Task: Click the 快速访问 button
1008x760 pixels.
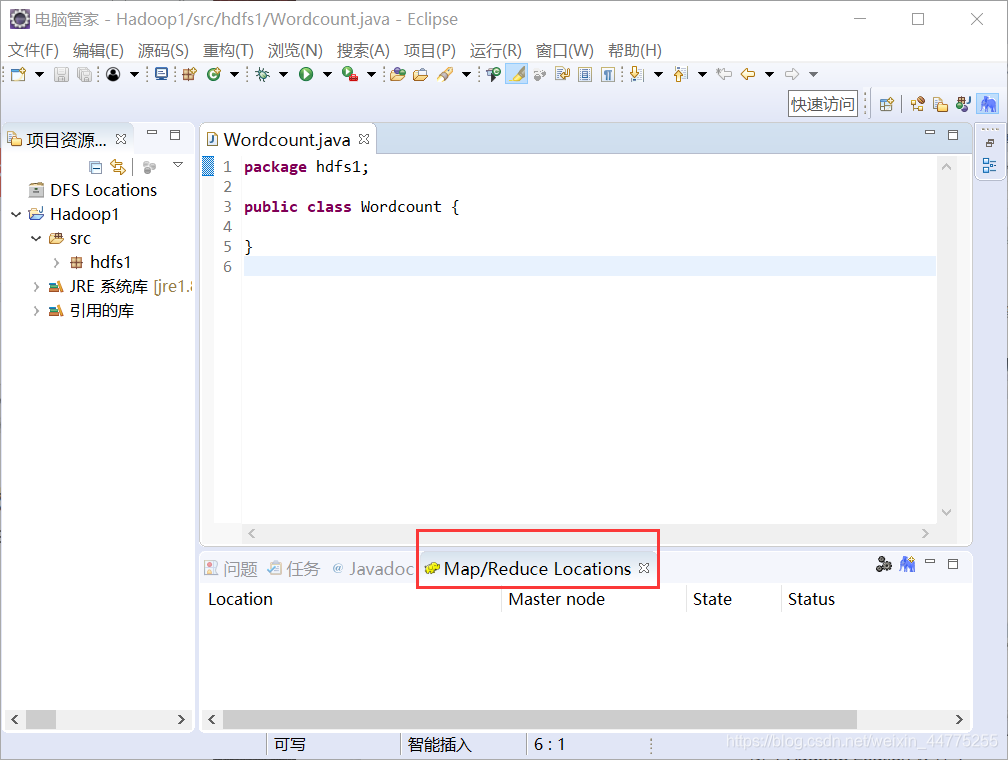Action: tap(822, 103)
